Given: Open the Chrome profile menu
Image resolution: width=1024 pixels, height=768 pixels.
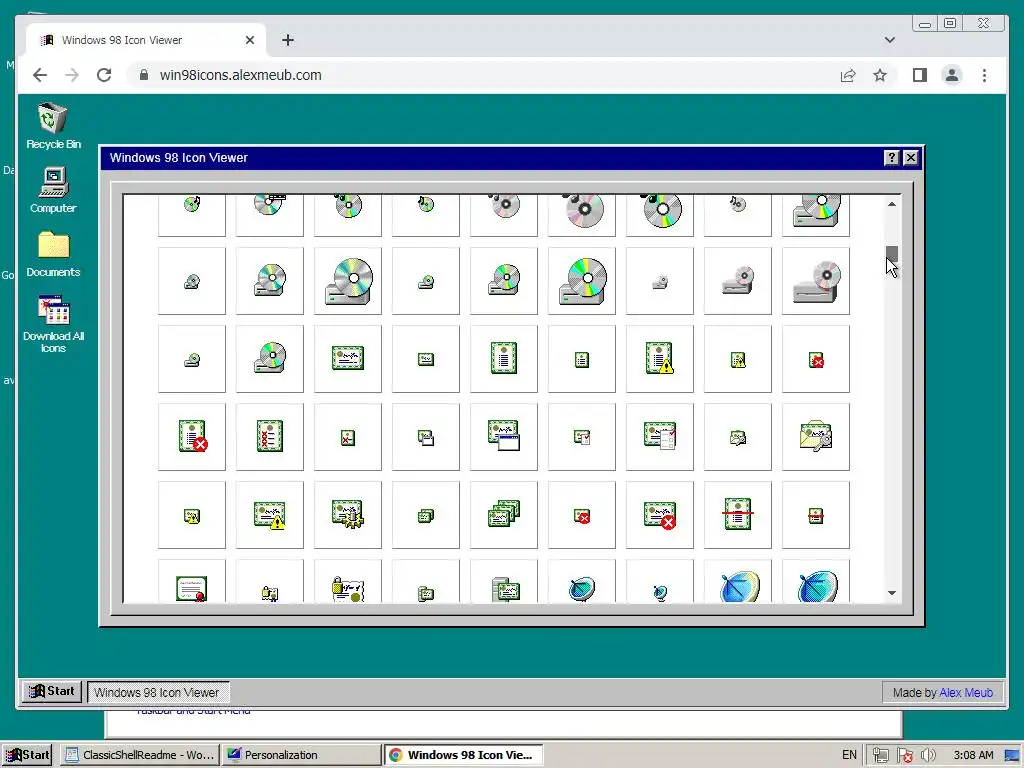Looking at the screenshot, I should tap(952, 75).
